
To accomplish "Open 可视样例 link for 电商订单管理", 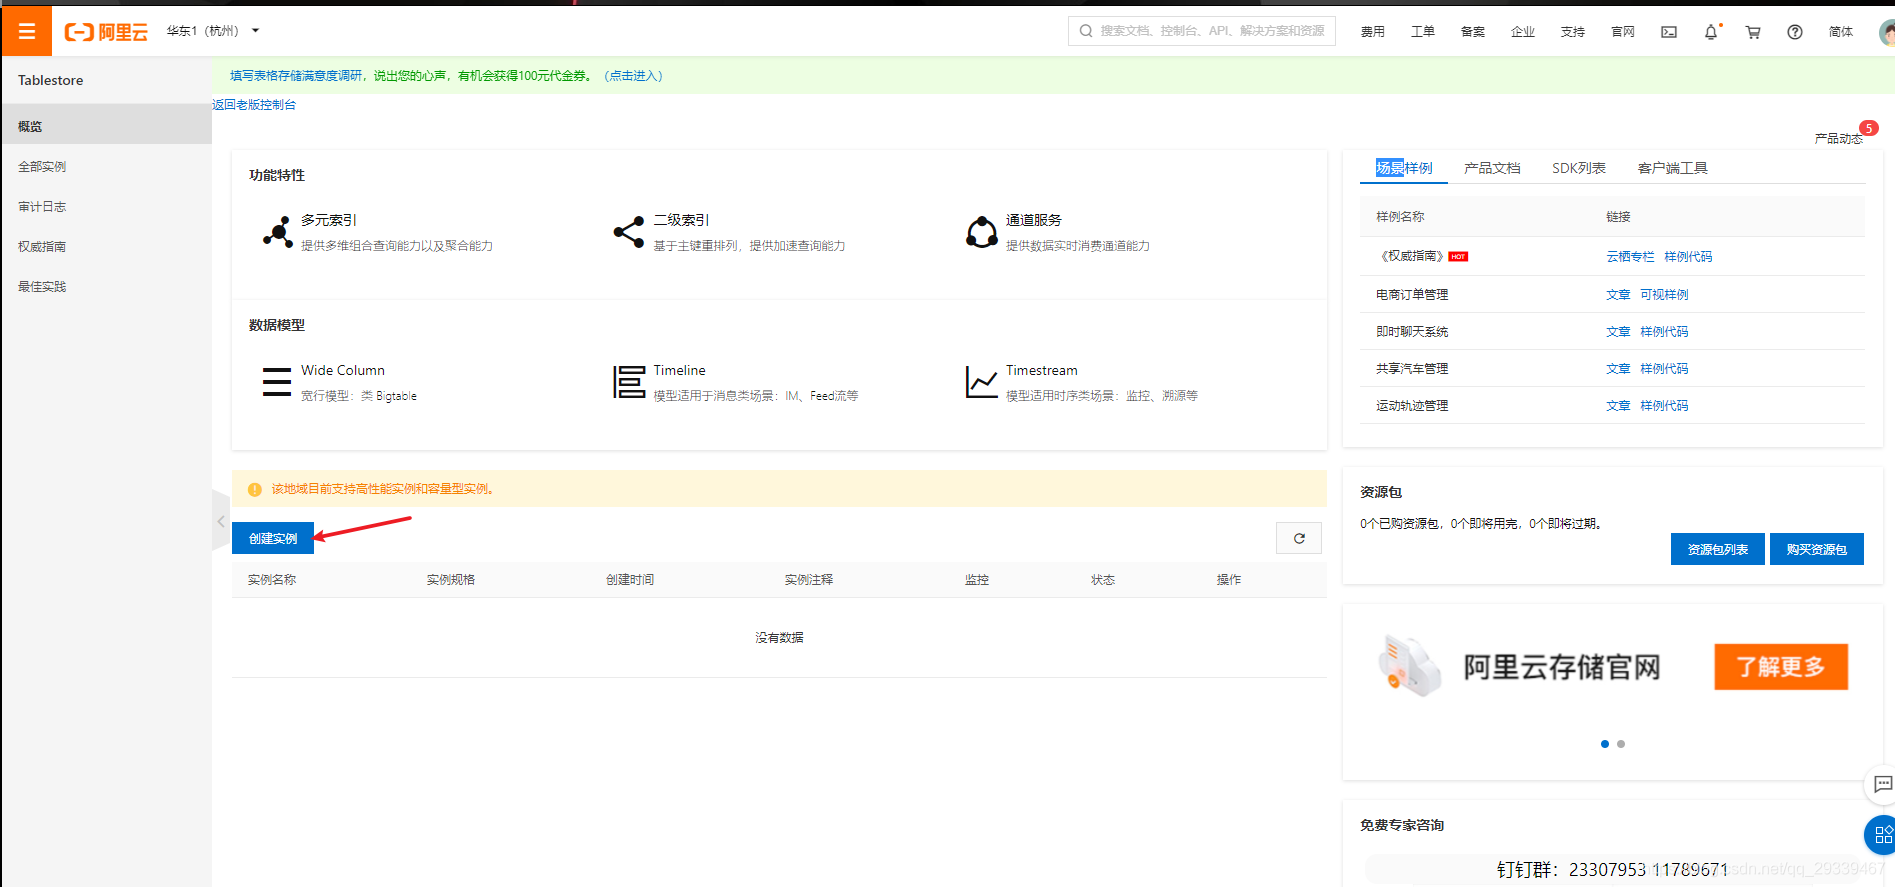I will 1664,295.
